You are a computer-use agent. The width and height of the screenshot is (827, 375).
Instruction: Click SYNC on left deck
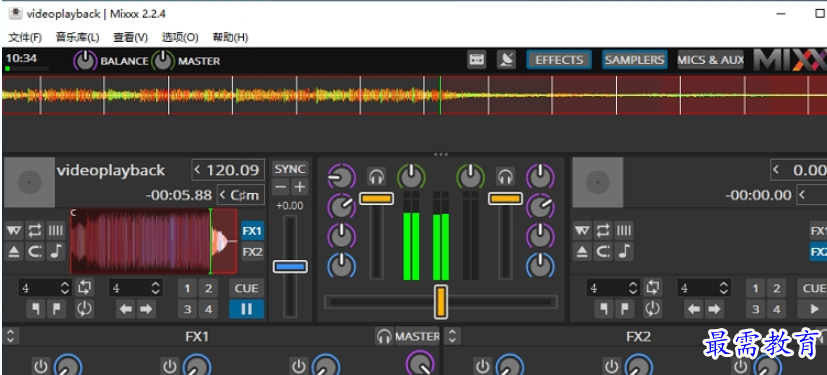pyautogui.click(x=290, y=169)
